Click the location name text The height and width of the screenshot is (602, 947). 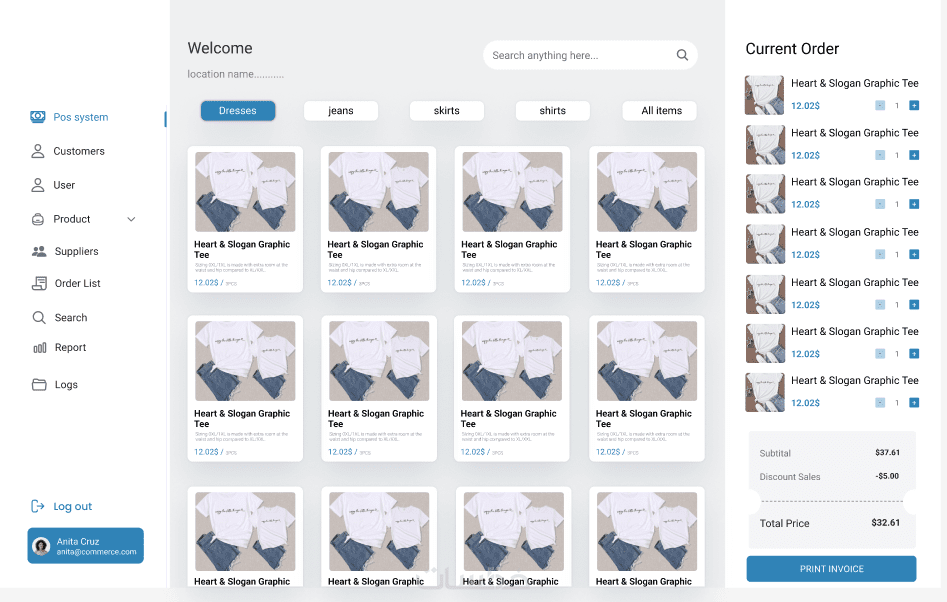(x=236, y=74)
